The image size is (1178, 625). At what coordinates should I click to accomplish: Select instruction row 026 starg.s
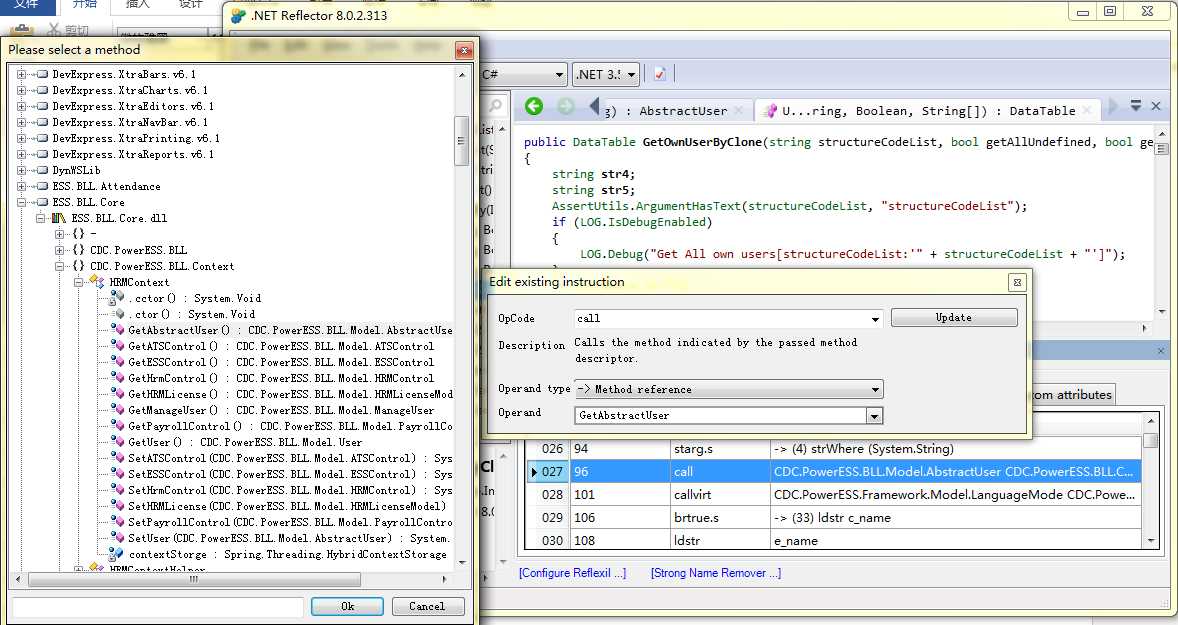834,448
